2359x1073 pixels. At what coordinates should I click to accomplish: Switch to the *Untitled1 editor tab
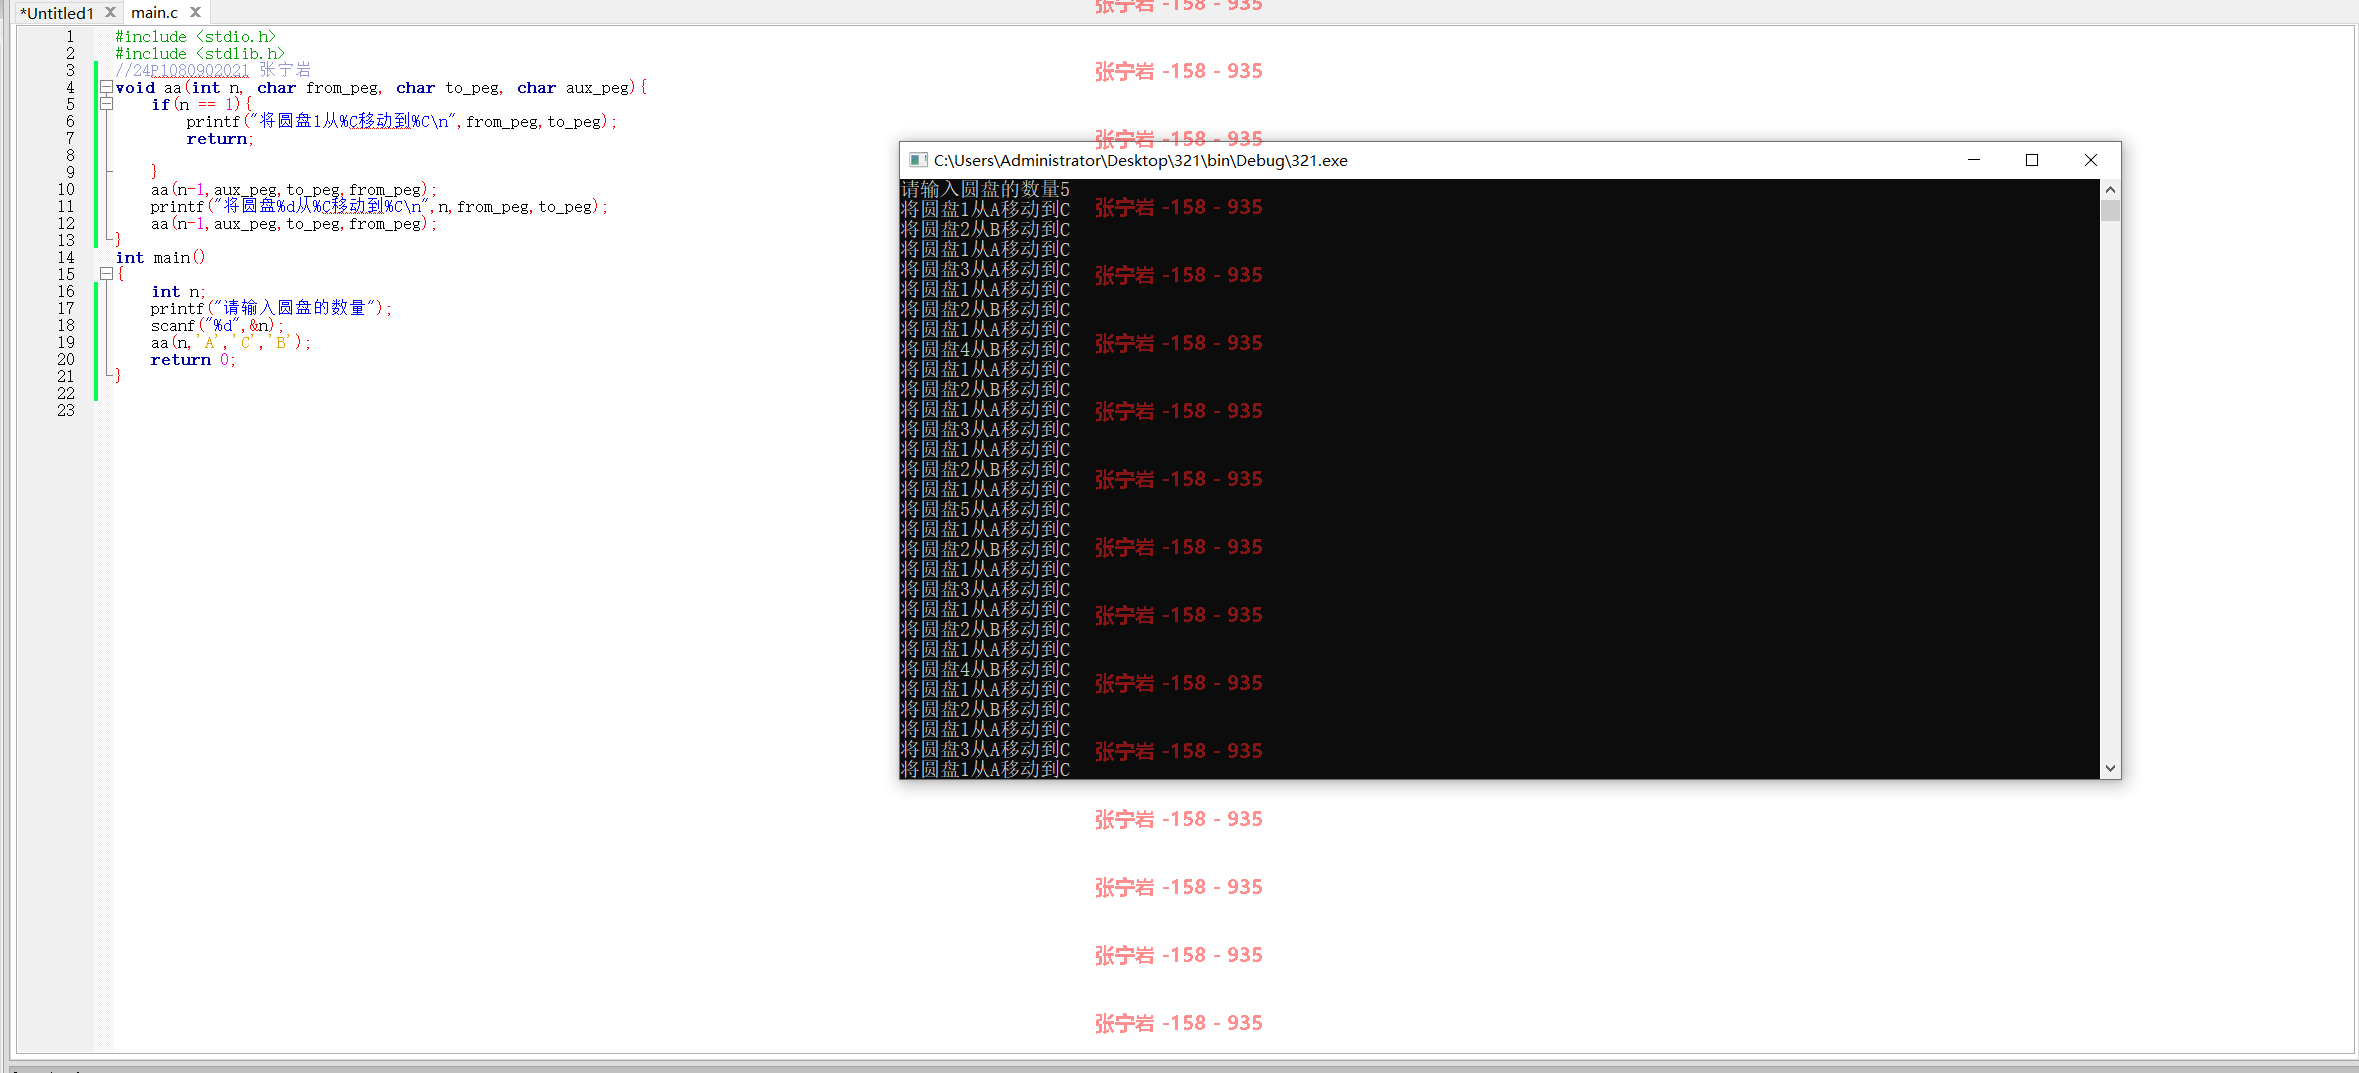point(57,13)
